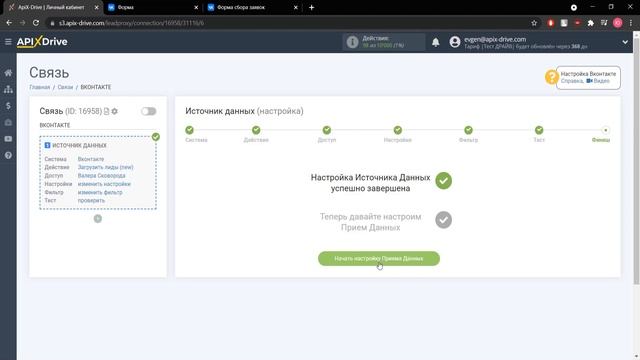Open browser extensions puzzle icon

591,23
